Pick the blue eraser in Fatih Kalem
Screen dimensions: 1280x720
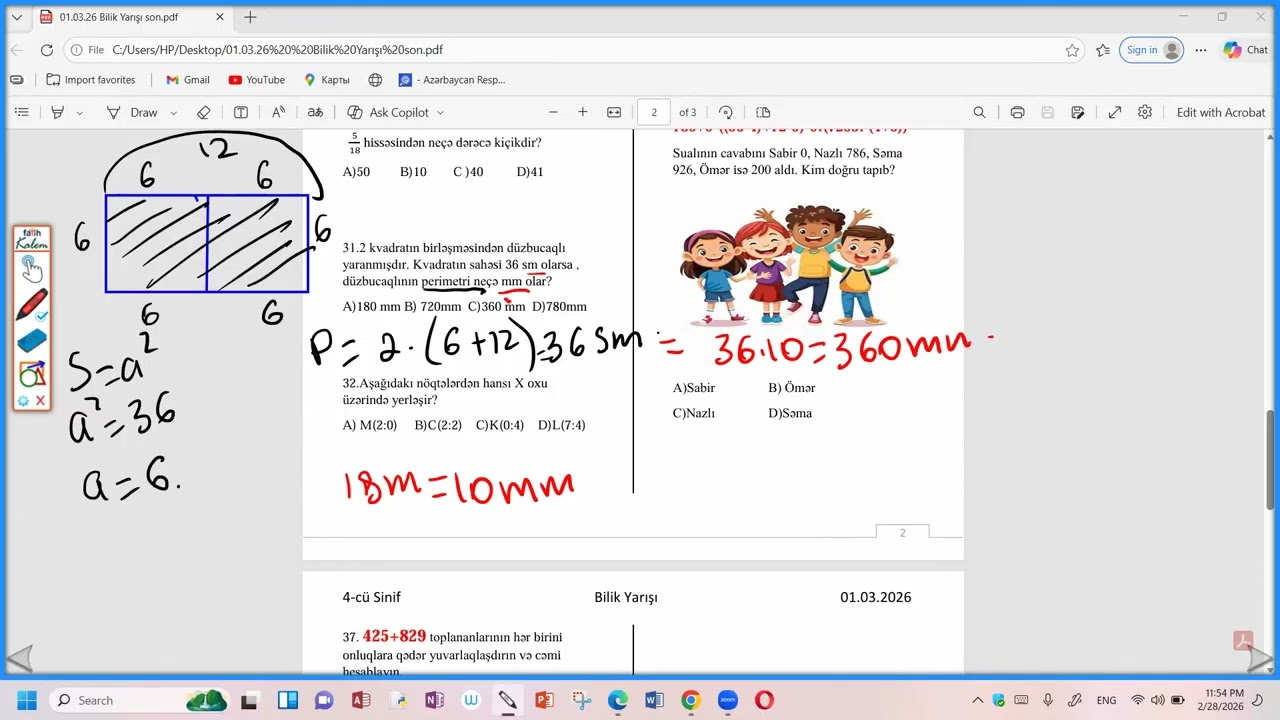32,341
